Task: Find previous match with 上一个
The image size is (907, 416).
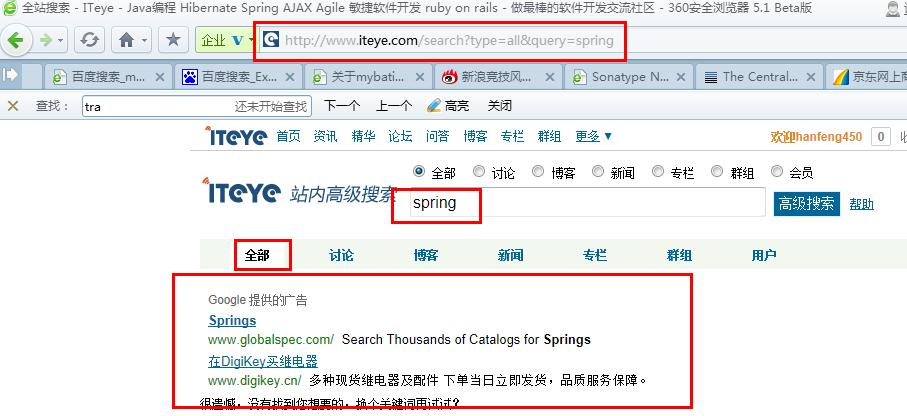Action: [394, 106]
